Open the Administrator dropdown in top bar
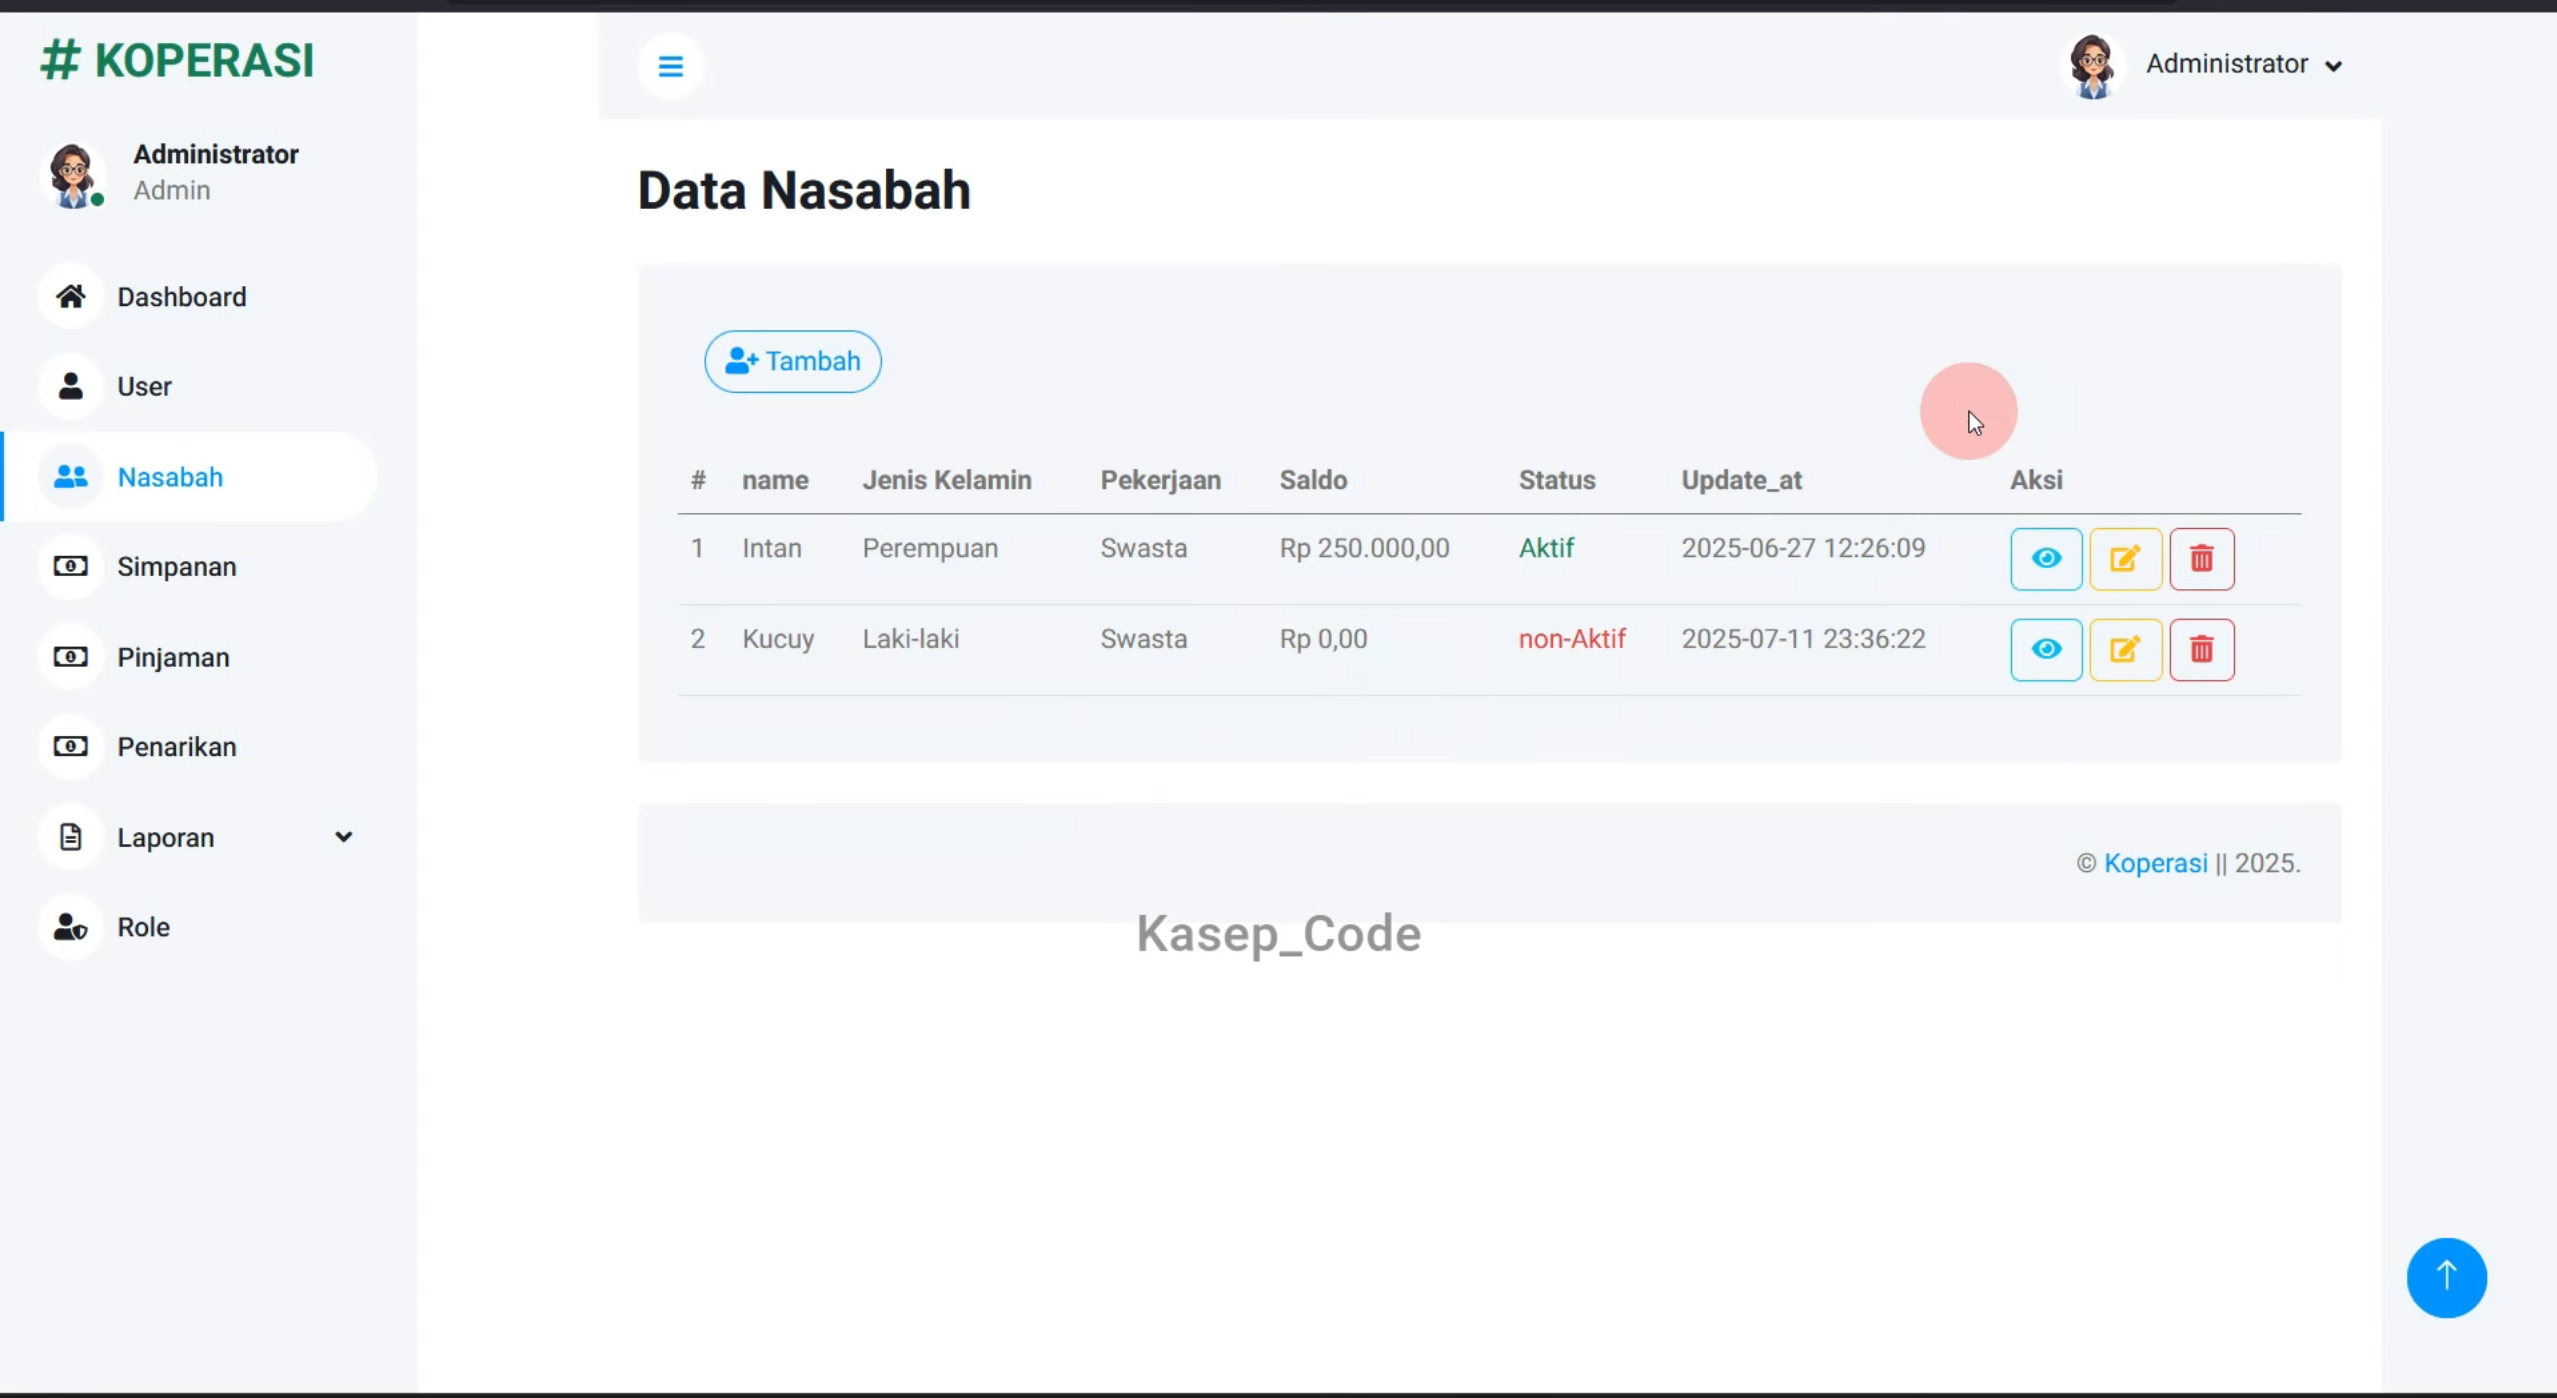The width and height of the screenshot is (2557, 1398). click(x=2243, y=65)
